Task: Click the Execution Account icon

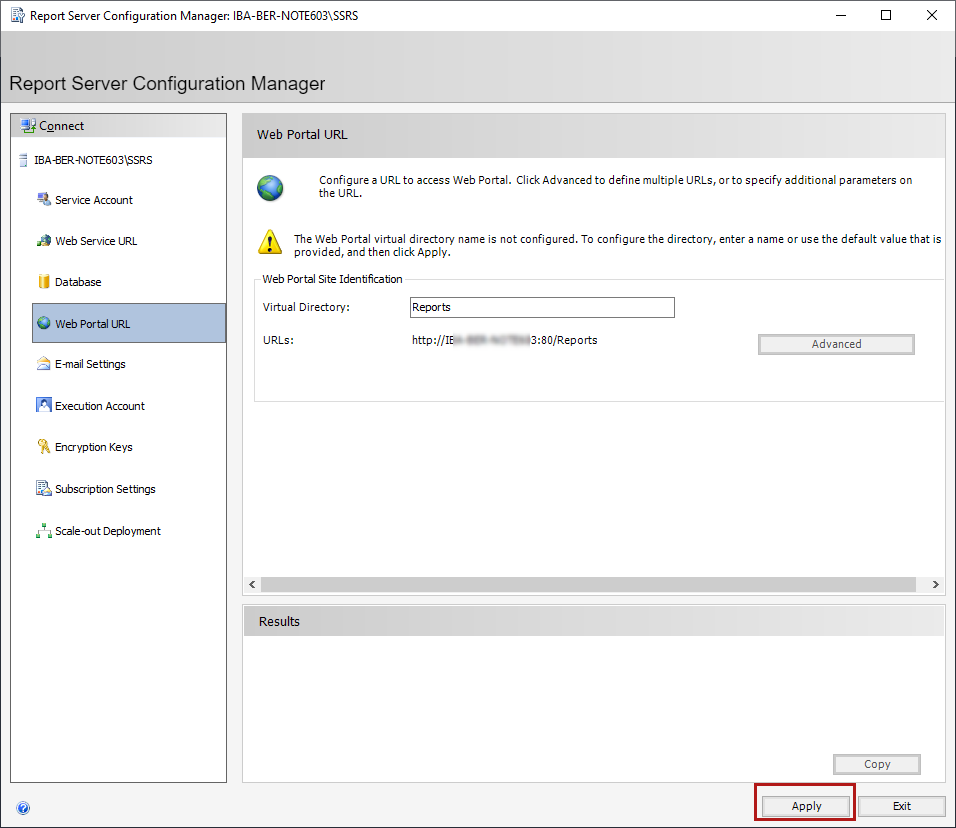Action: click(x=44, y=405)
